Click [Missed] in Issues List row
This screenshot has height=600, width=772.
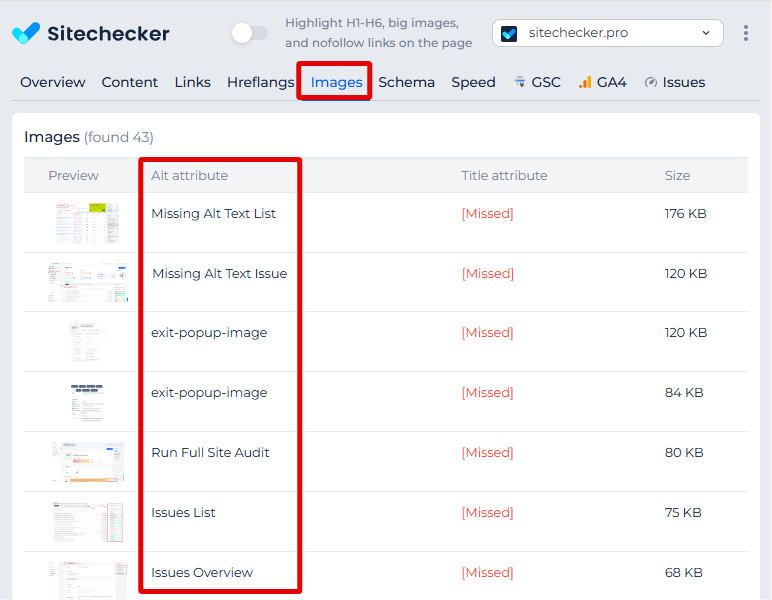(487, 513)
